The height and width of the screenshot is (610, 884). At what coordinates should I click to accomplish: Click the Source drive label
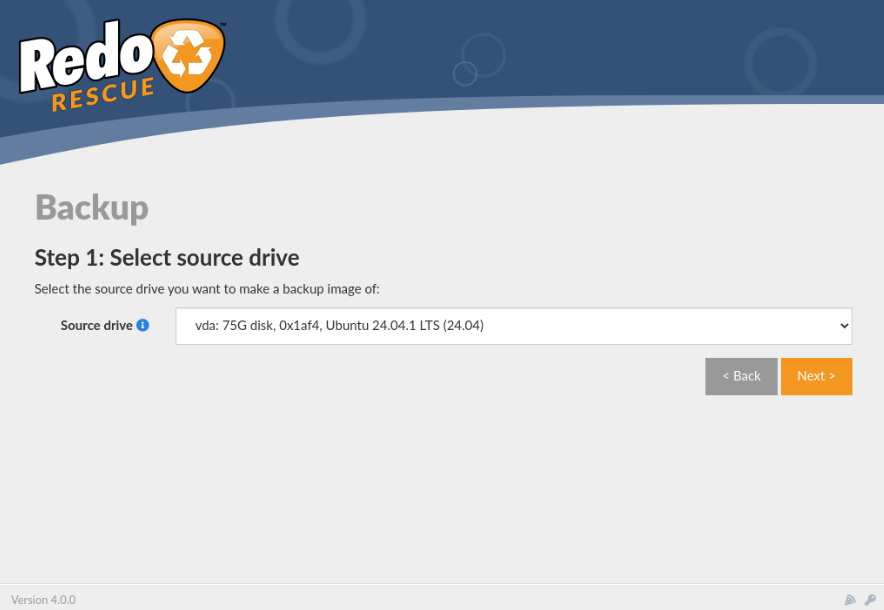pos(96,325)
